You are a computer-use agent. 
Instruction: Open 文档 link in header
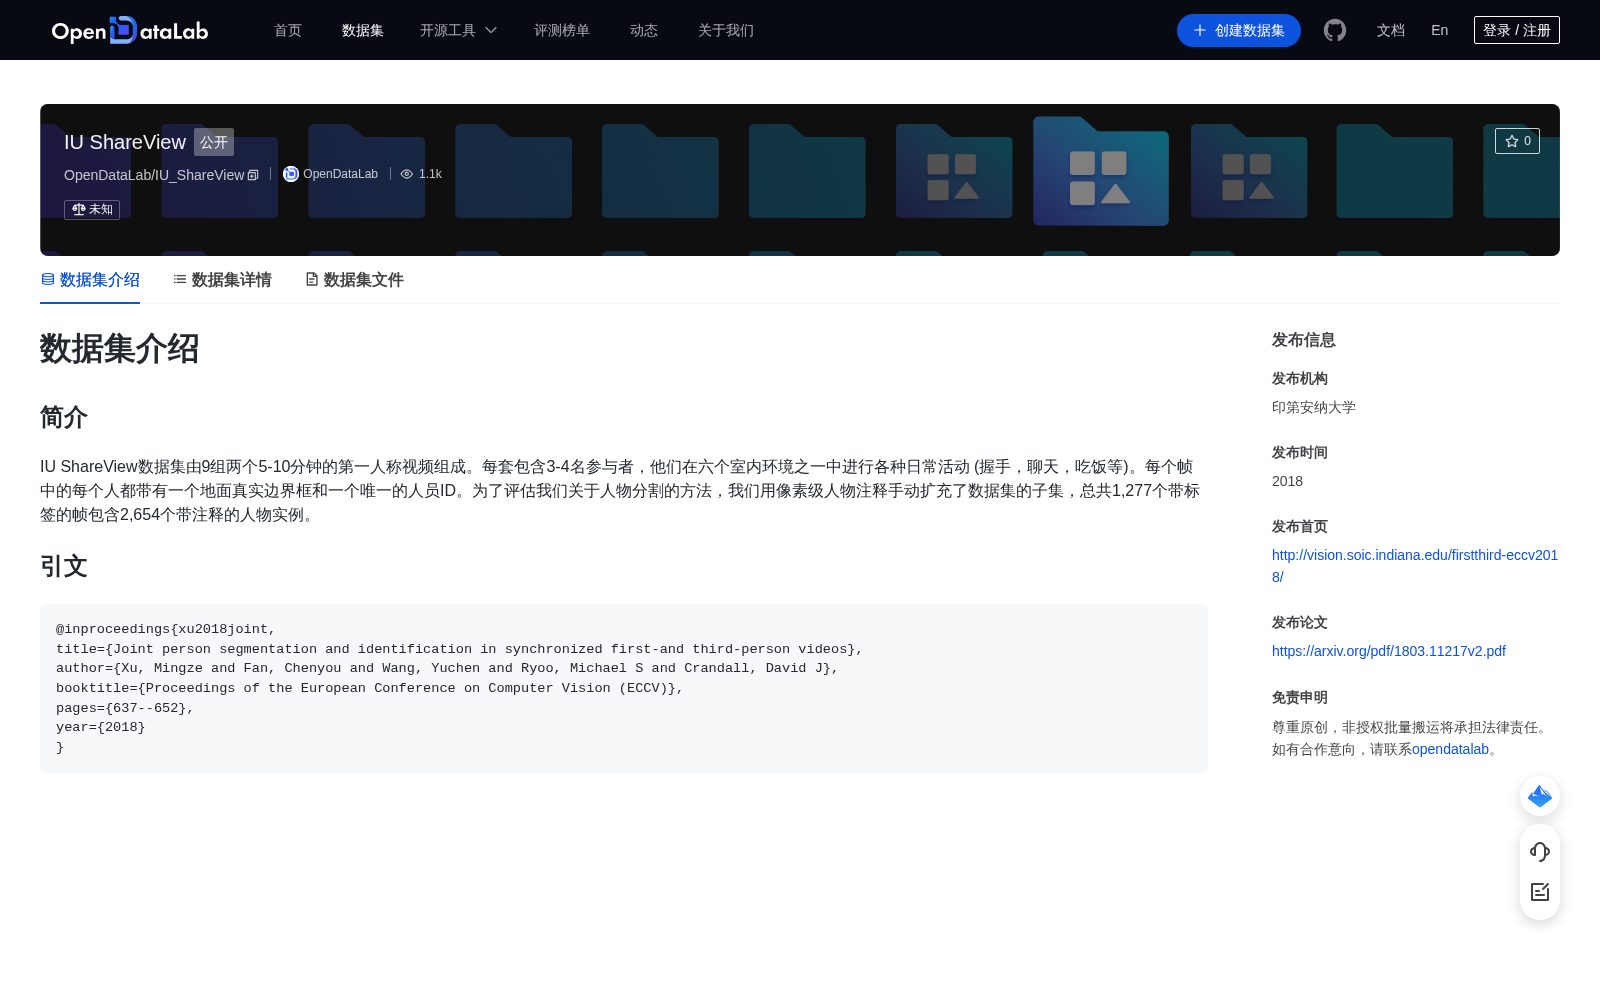[1391, 30]
